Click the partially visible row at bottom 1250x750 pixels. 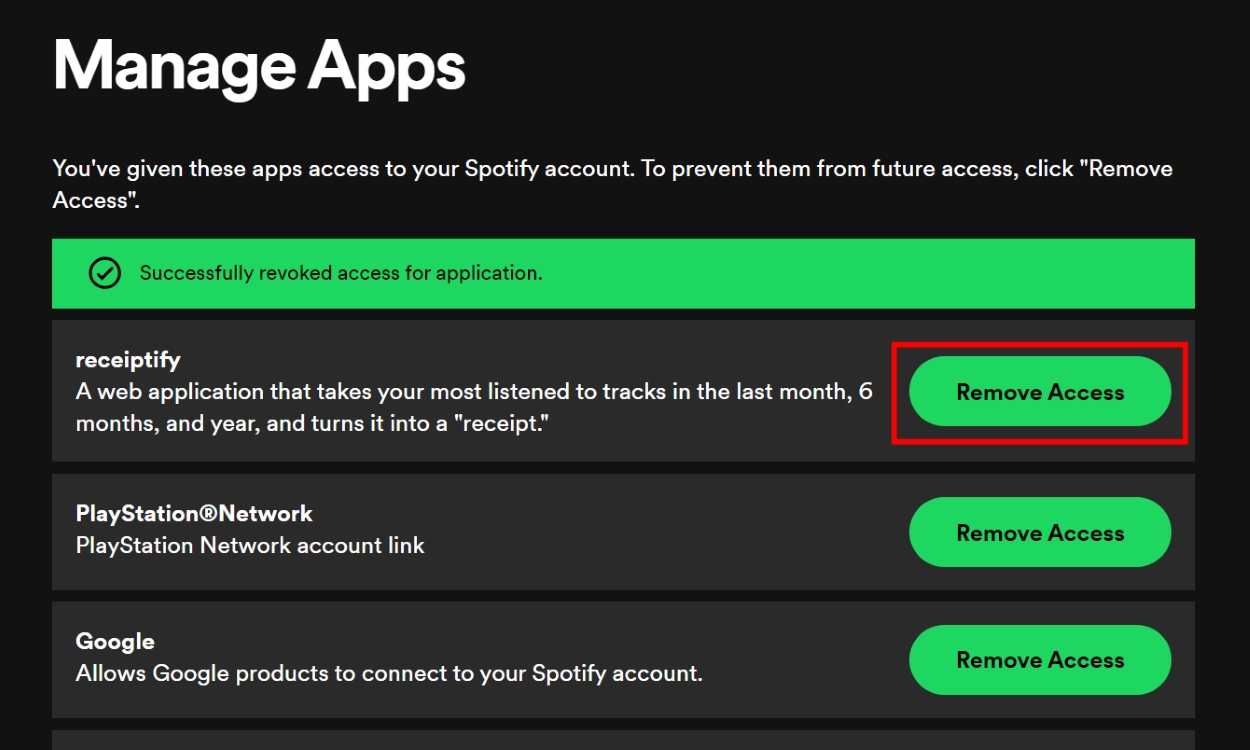[x=623, y=740]
